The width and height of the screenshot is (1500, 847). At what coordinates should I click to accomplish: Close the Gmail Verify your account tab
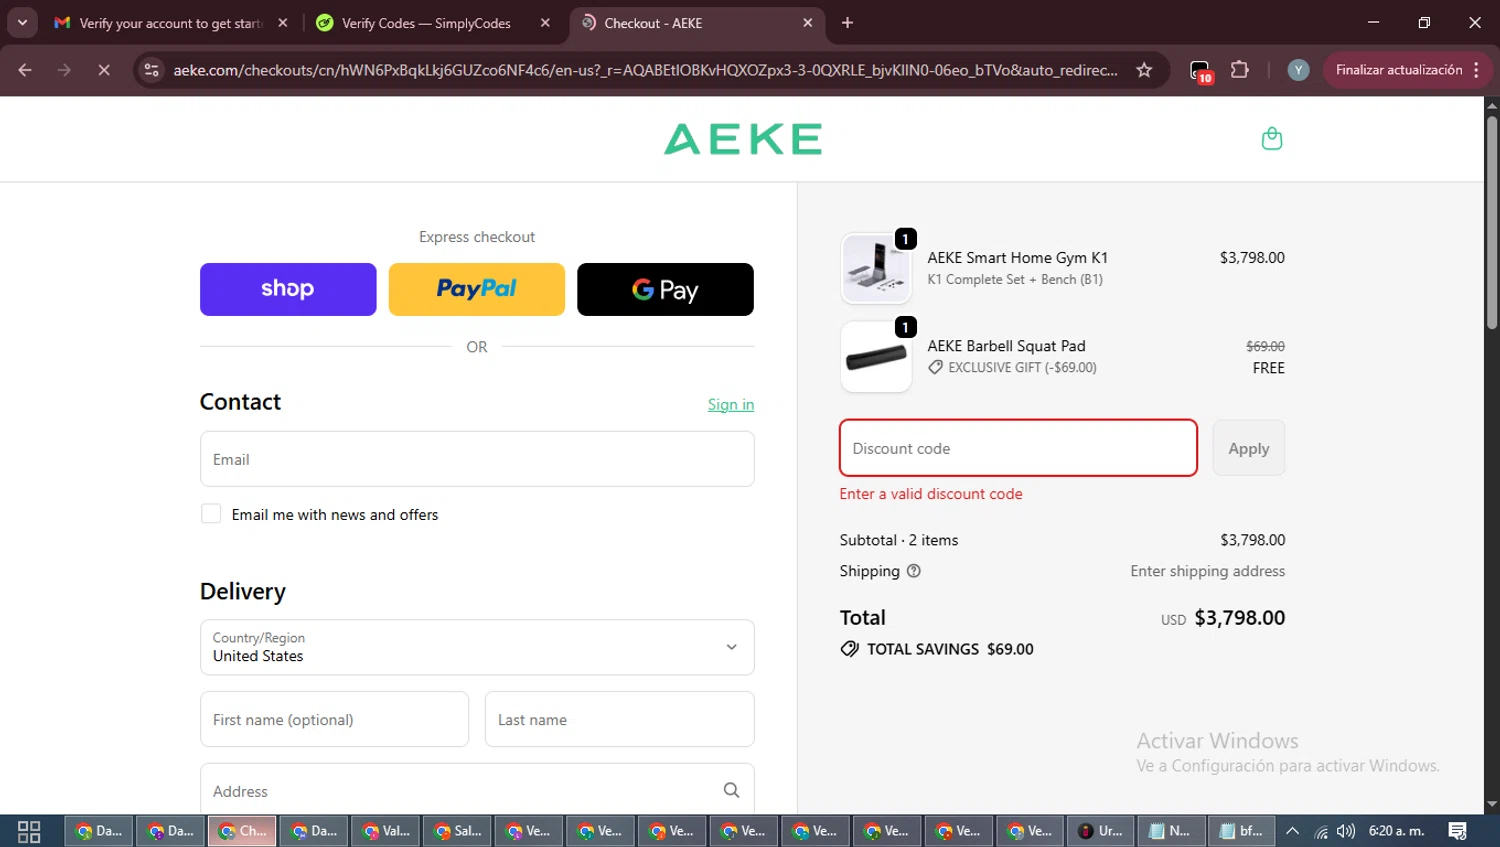283,23
